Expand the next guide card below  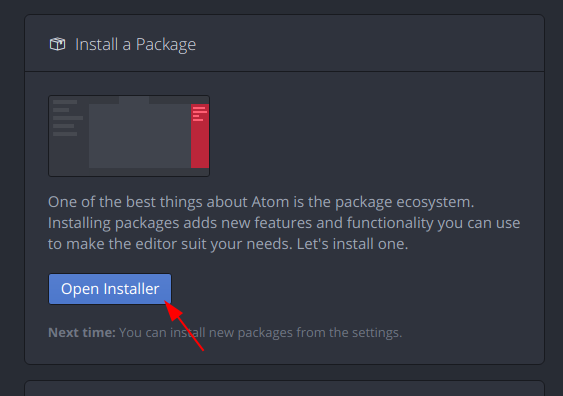(x=284, y=388)
